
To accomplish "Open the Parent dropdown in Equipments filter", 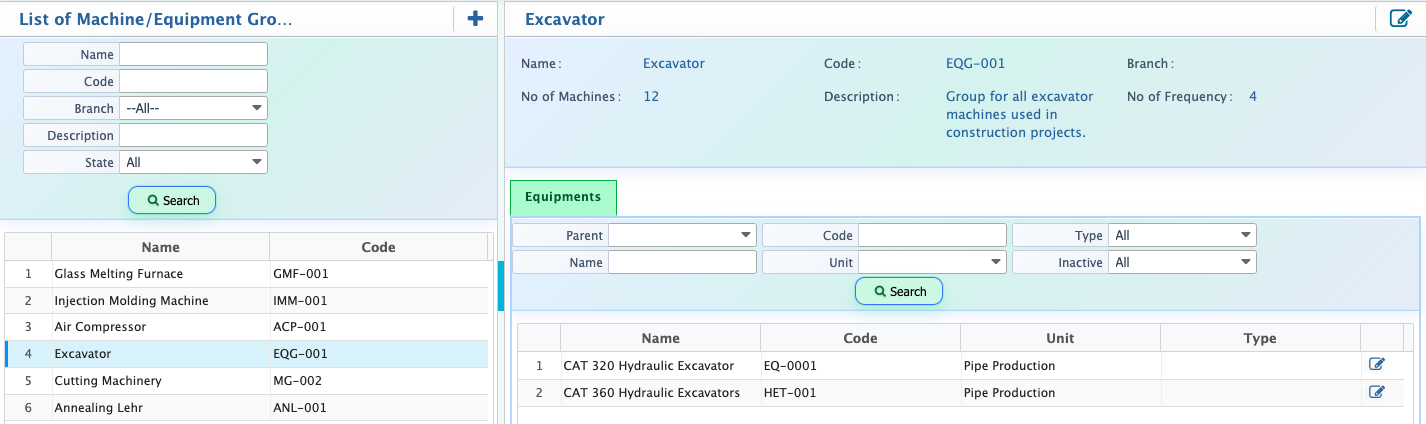I will (x=682, y=235).
